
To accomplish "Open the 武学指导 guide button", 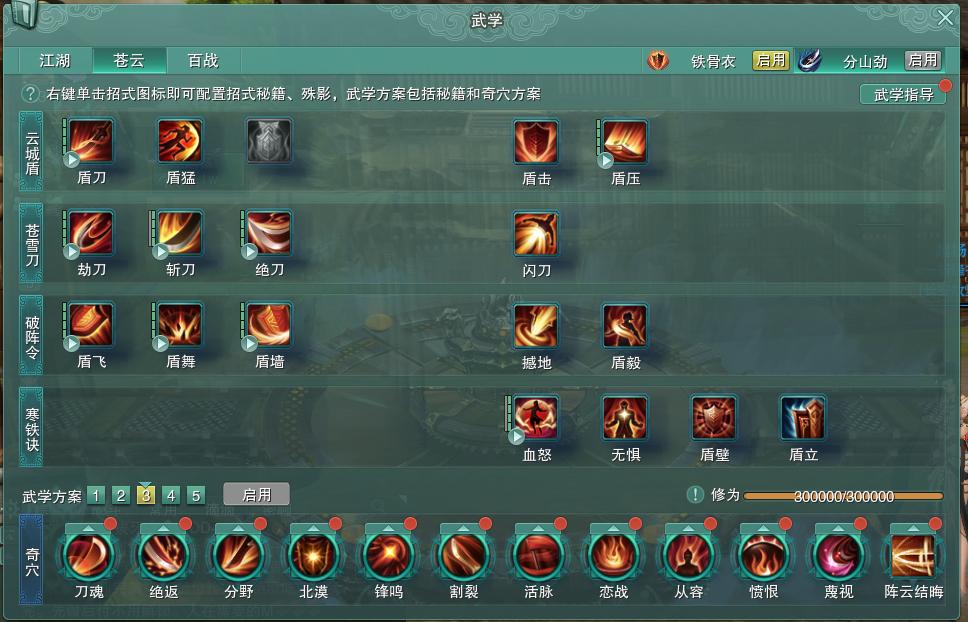I will click(x=903, y=94).
